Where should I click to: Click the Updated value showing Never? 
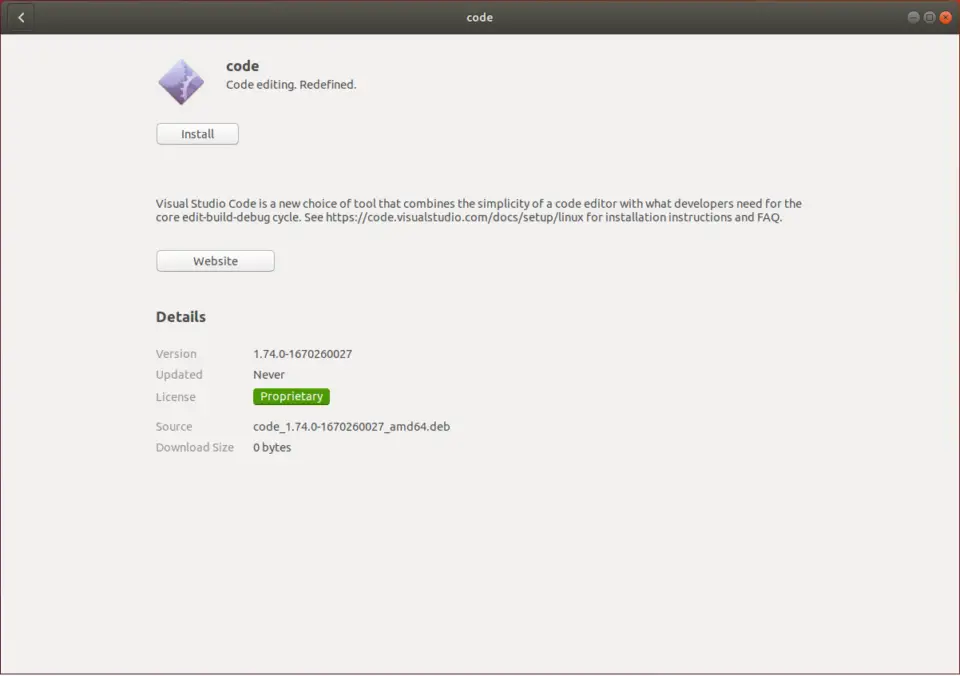[x=268, y=374]
